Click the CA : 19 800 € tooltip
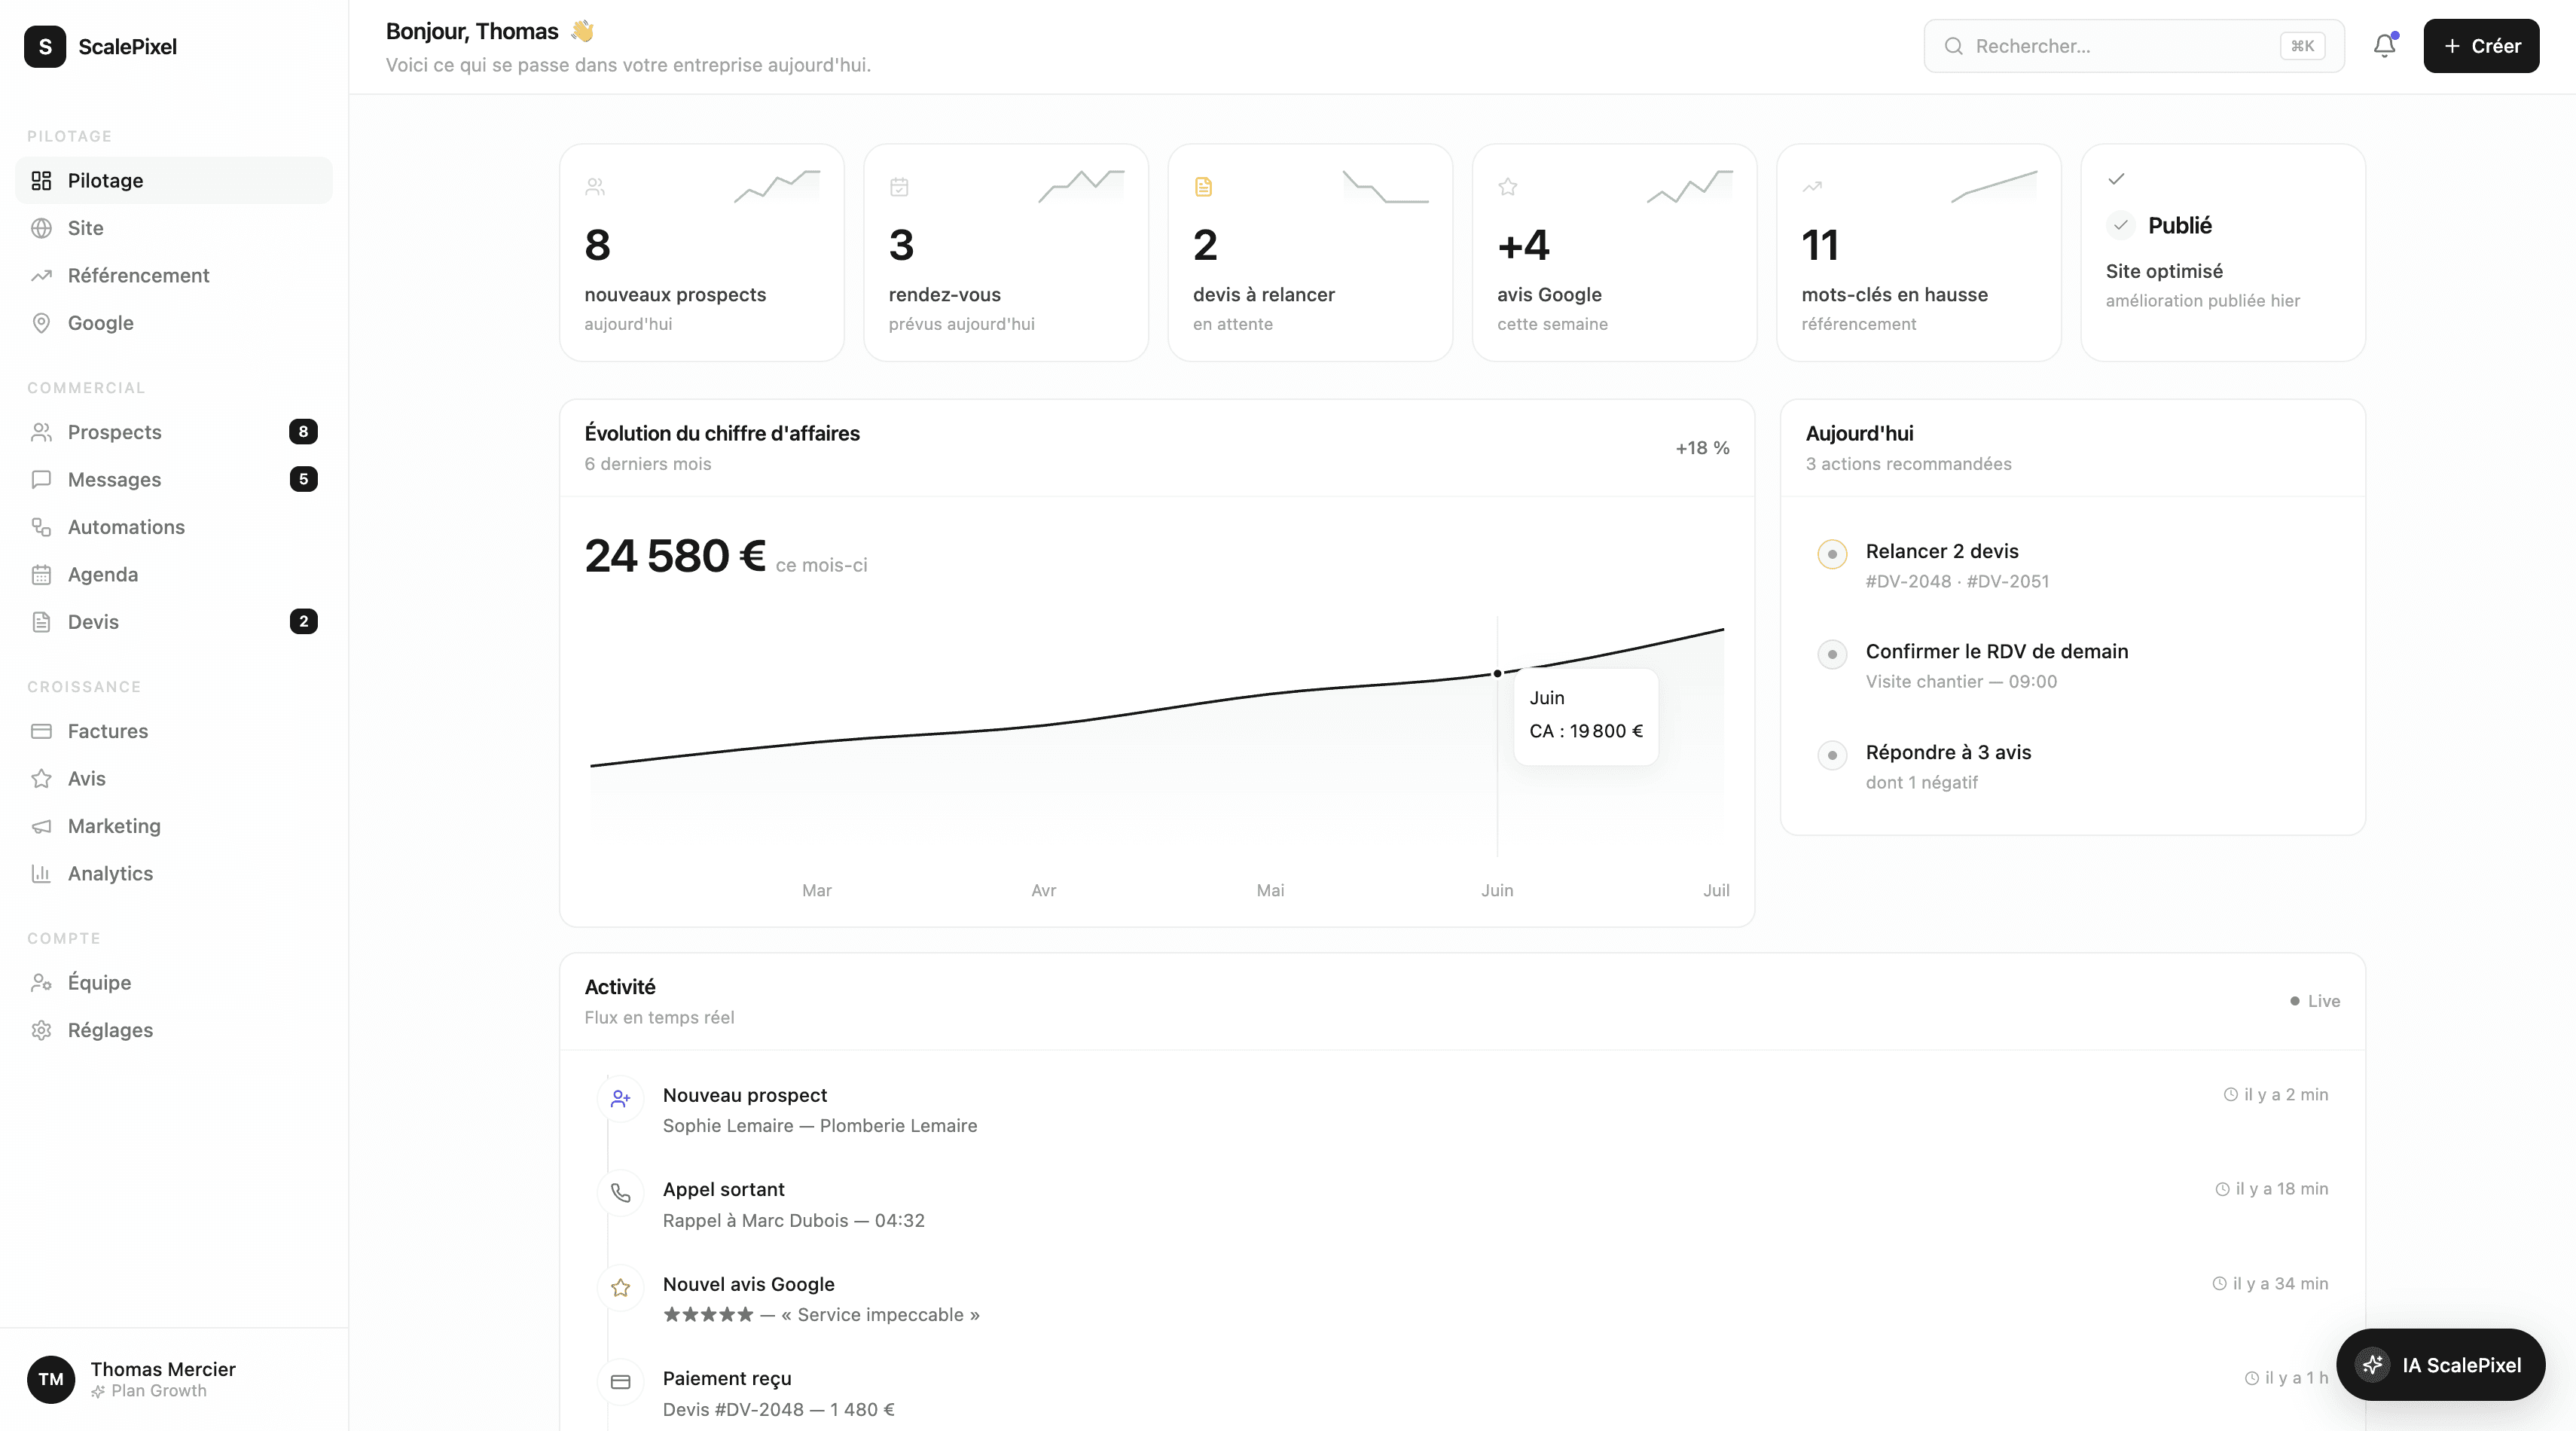The height and width of the screenshot is (1431, 2576). (1586, 731)
